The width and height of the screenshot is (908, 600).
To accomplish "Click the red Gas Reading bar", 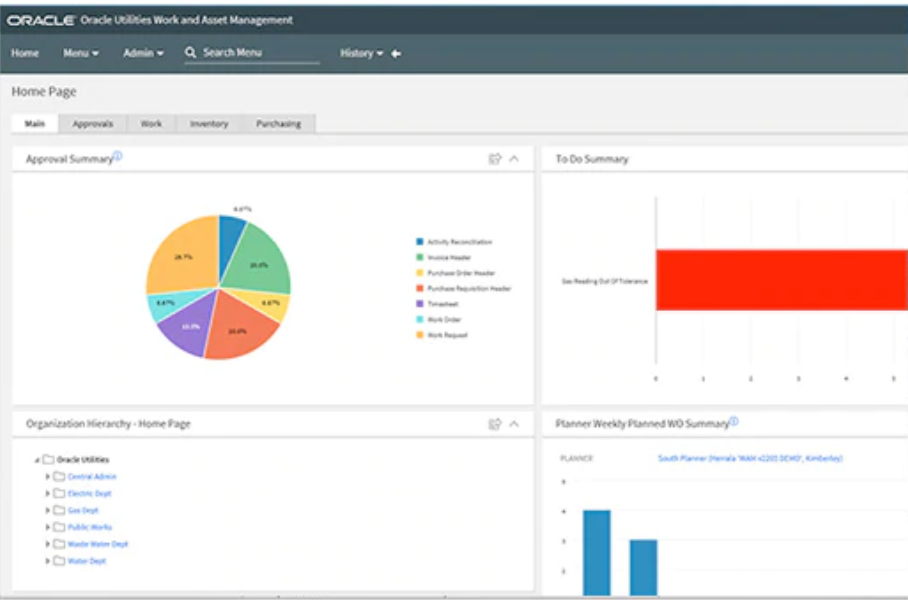I will pos(780,281).
